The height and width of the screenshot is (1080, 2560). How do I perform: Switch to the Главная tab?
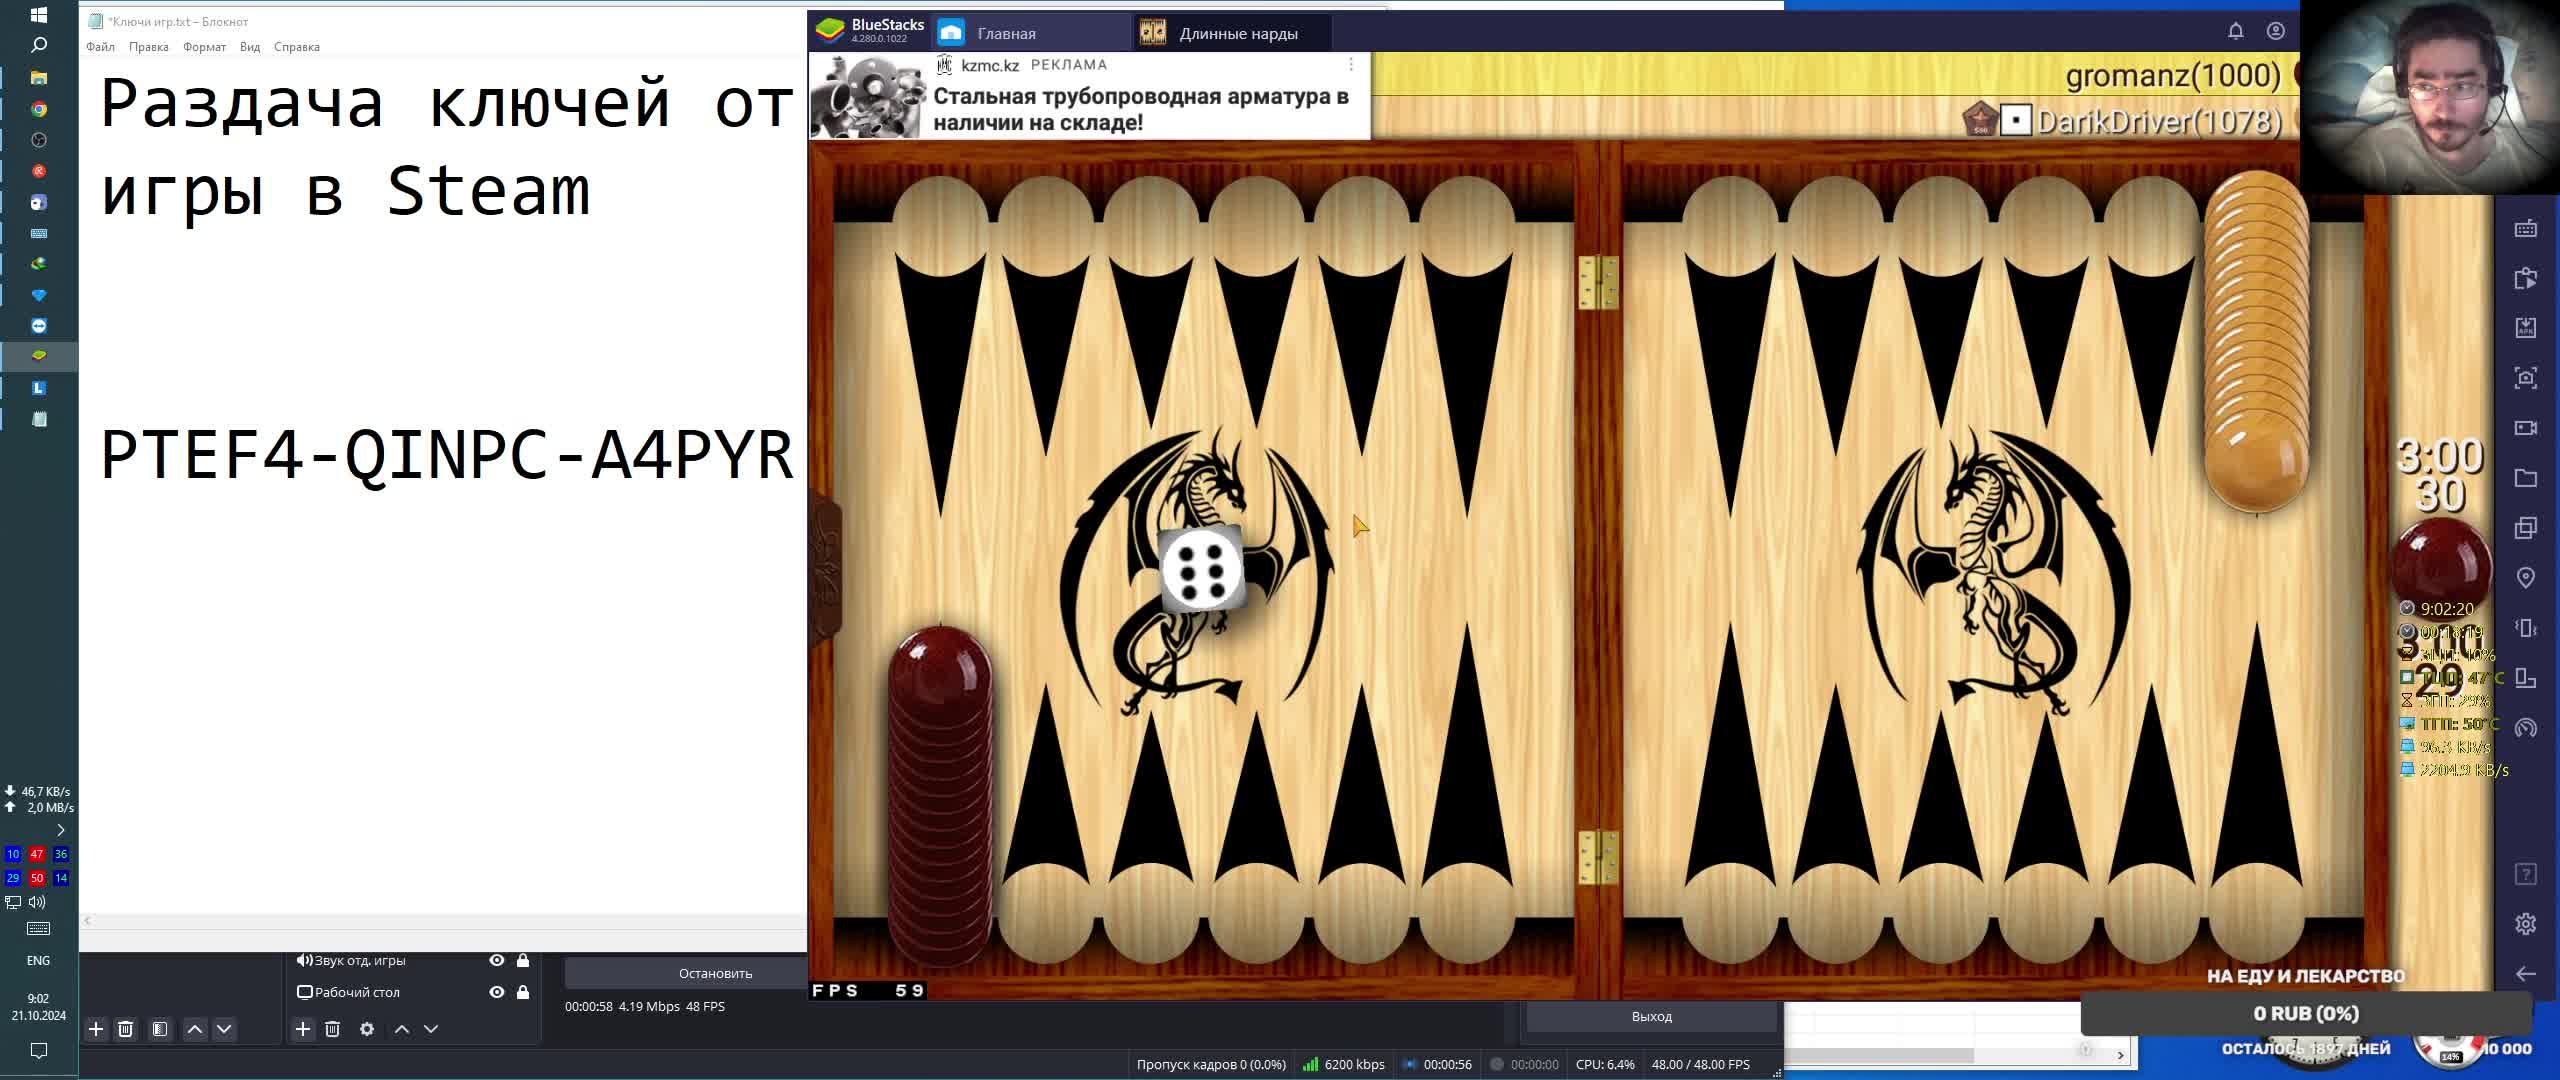(x=1005, y=33)
